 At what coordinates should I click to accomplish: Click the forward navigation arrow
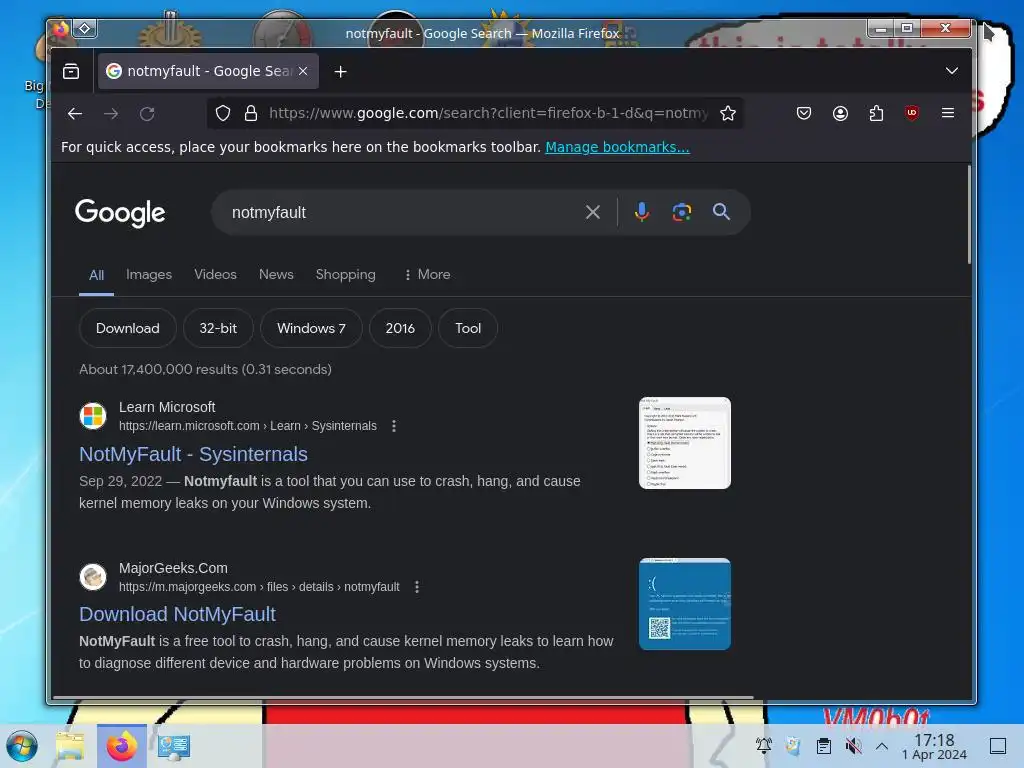click(x=111, y=114)
